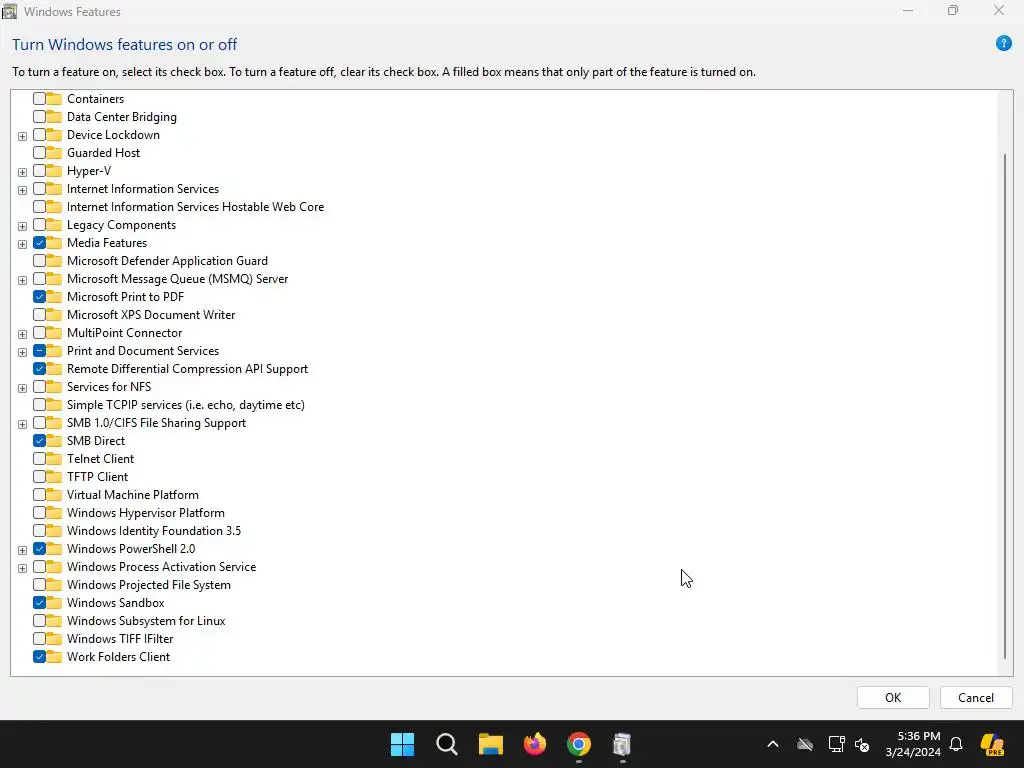Select Windows Projected File System text
Viewport: 1024px width, 768px height.
[x=148, y=584]
